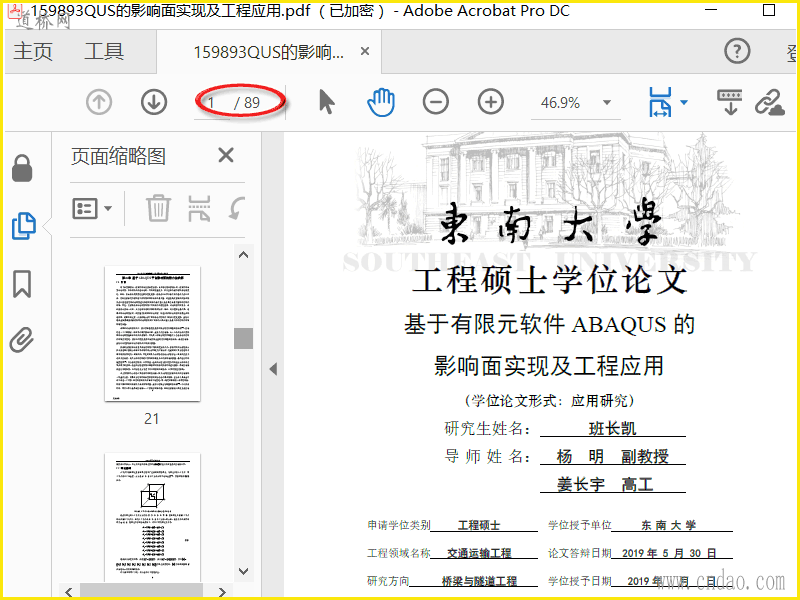Click the thumbnail panel scroll up arrow
Image resolution: width=800 pixels, height=600 pixels.
(243, 255)
